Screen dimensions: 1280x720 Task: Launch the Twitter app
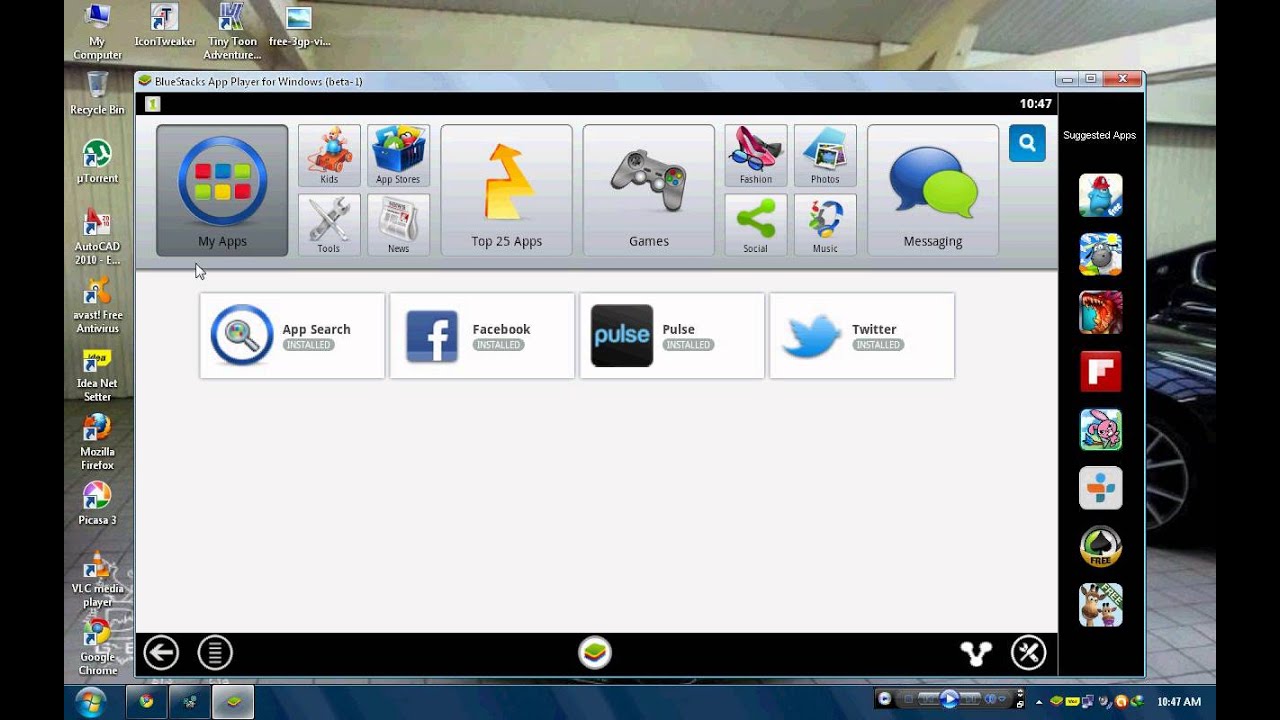tap(862, 335)
